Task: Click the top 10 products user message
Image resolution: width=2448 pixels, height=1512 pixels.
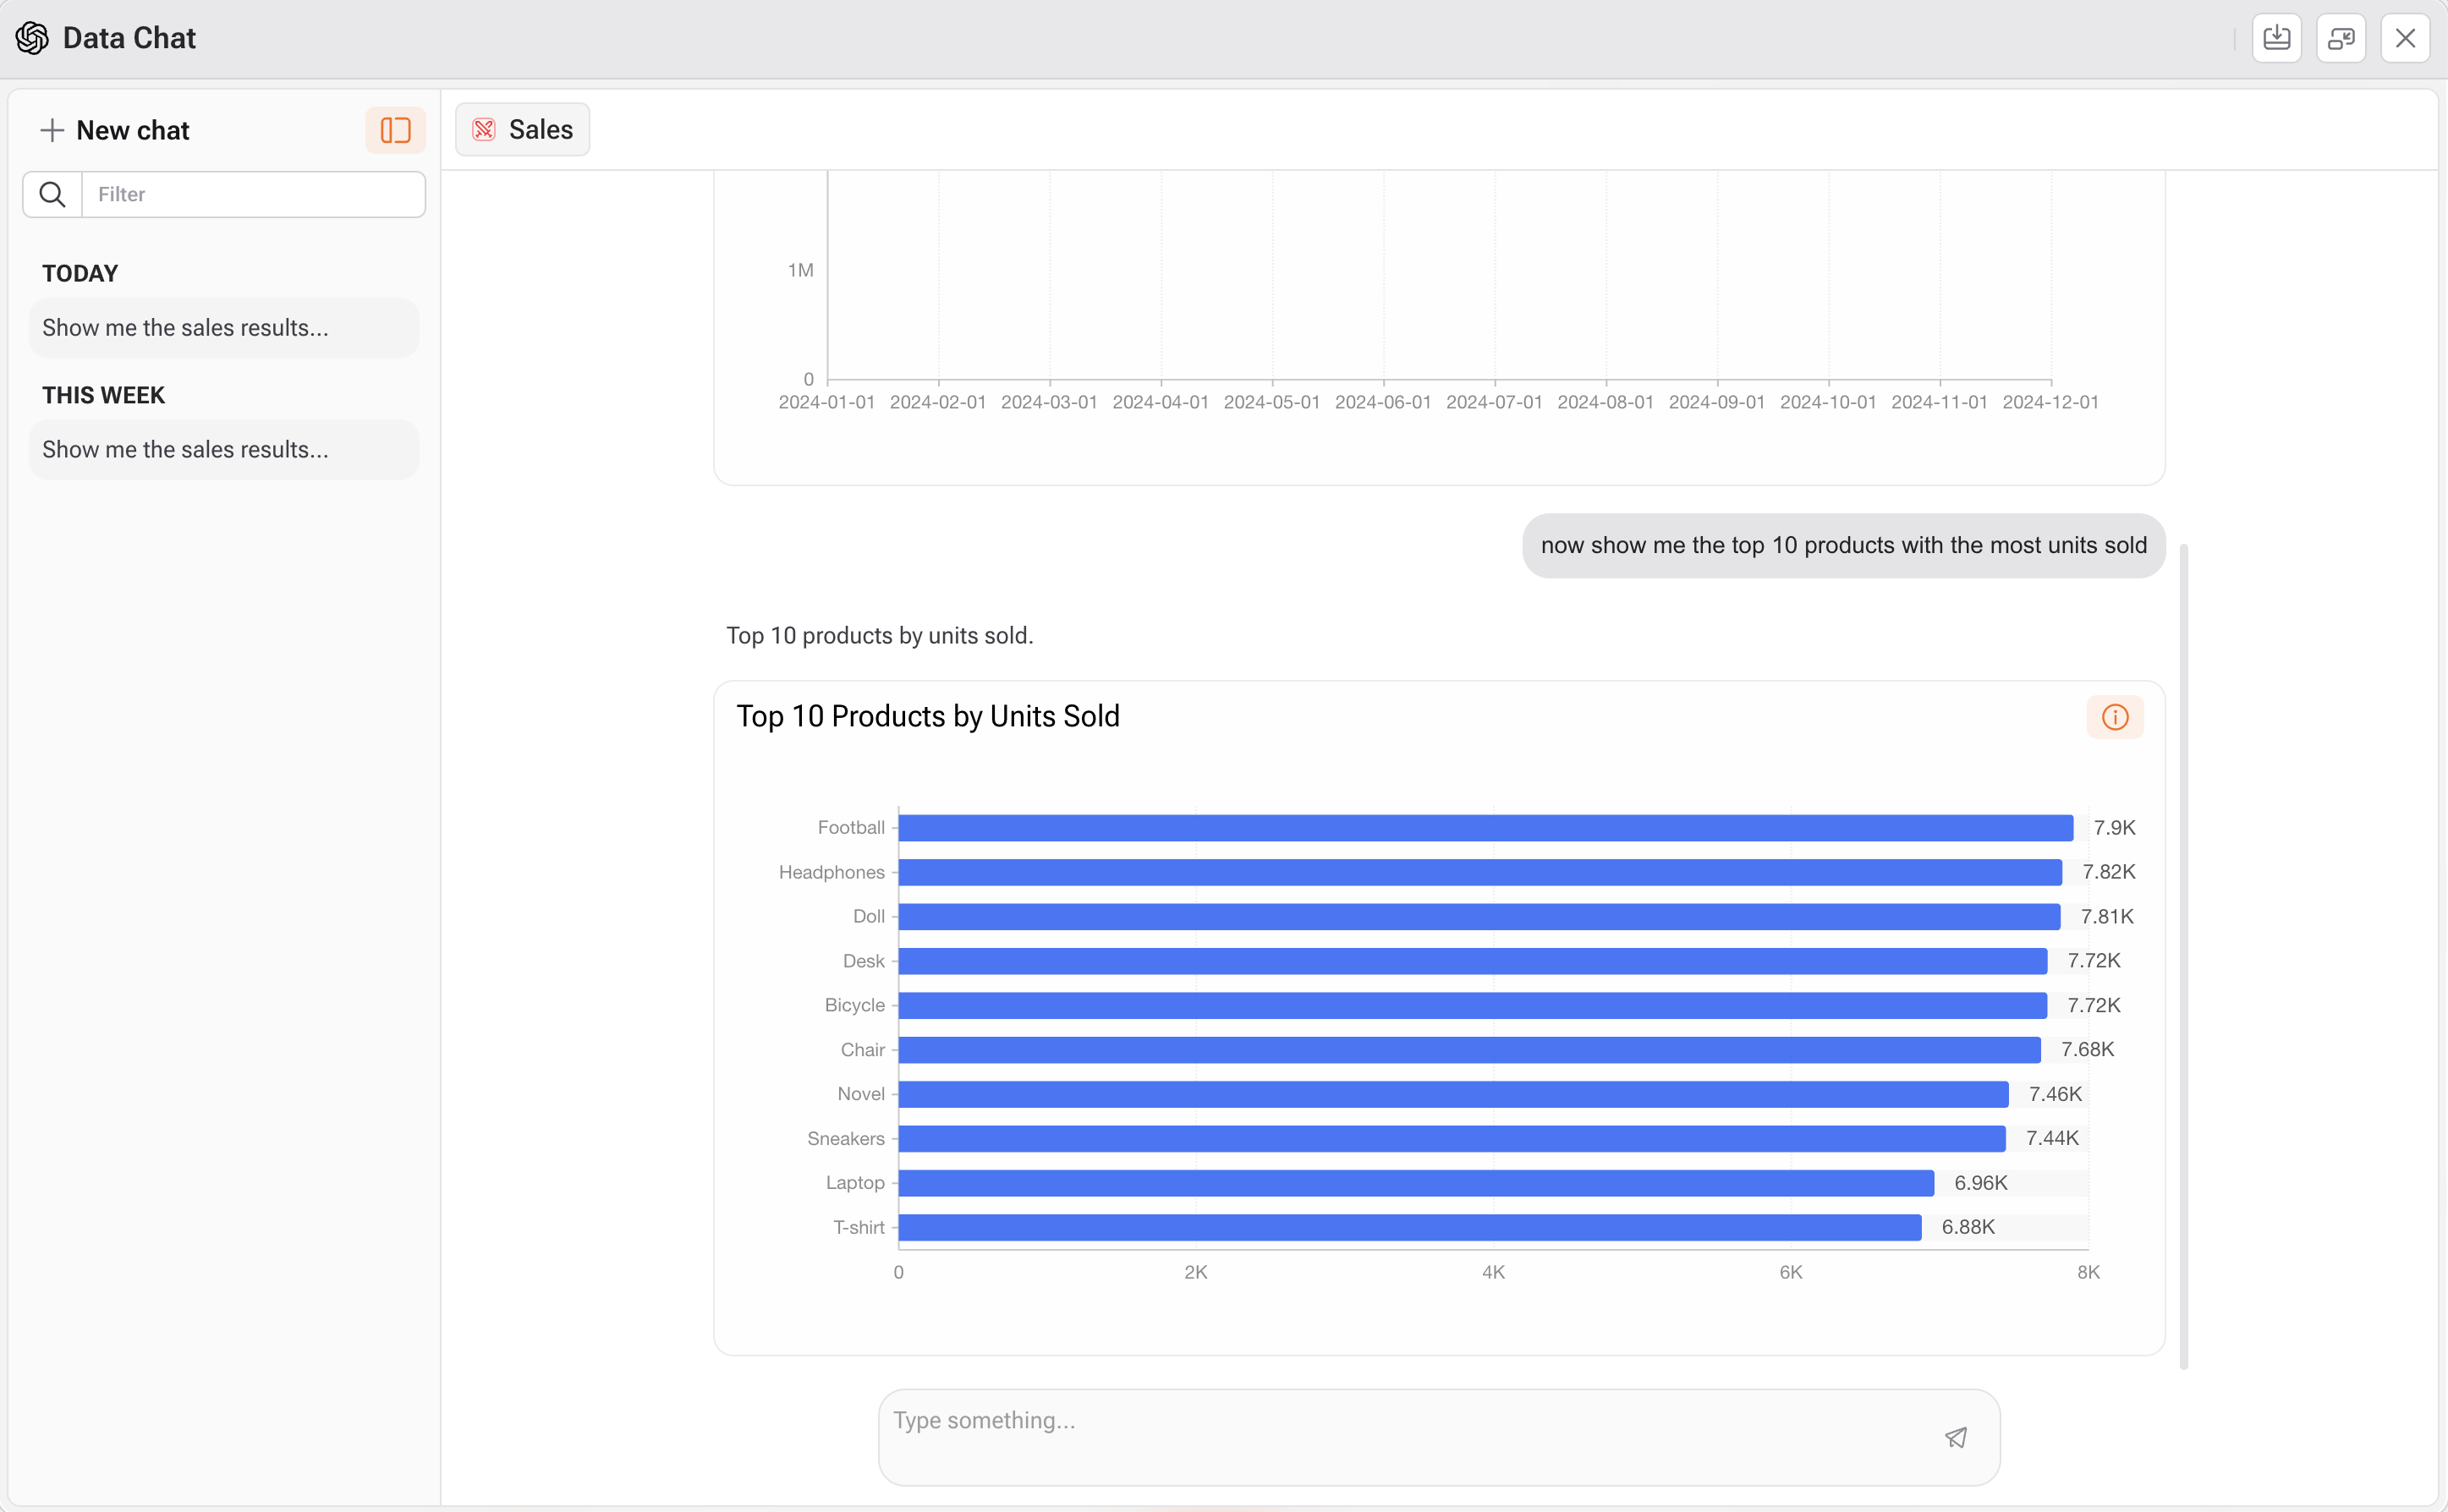Action: pos(1843,546)
